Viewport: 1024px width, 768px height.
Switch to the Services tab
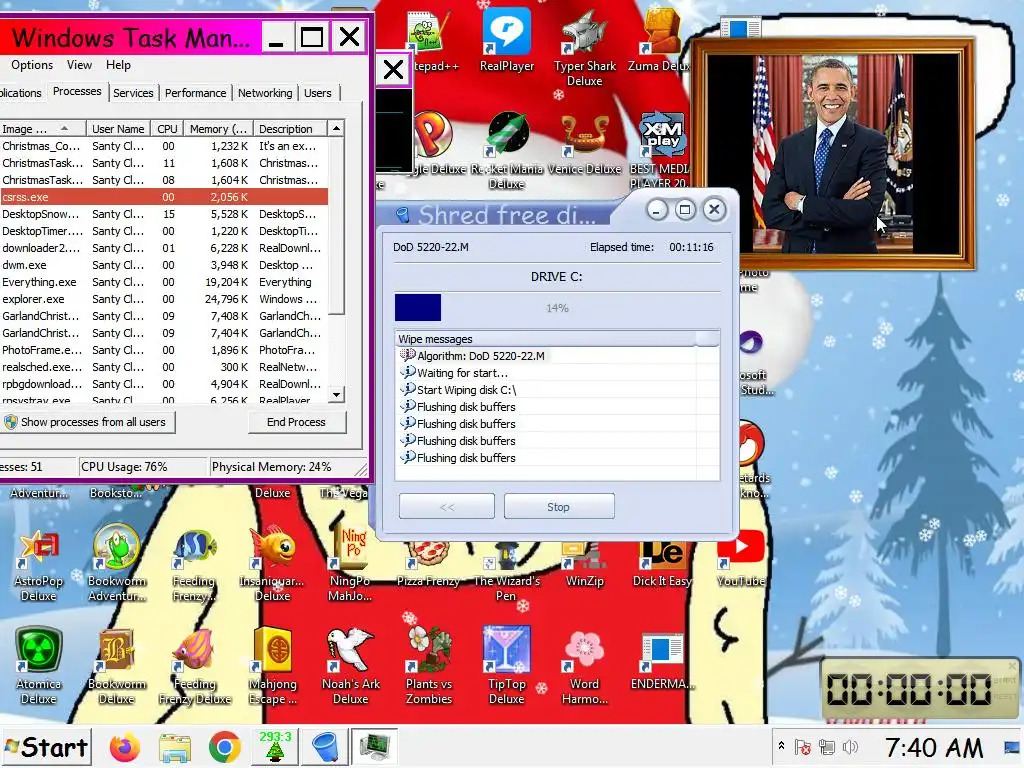(133, 93)
